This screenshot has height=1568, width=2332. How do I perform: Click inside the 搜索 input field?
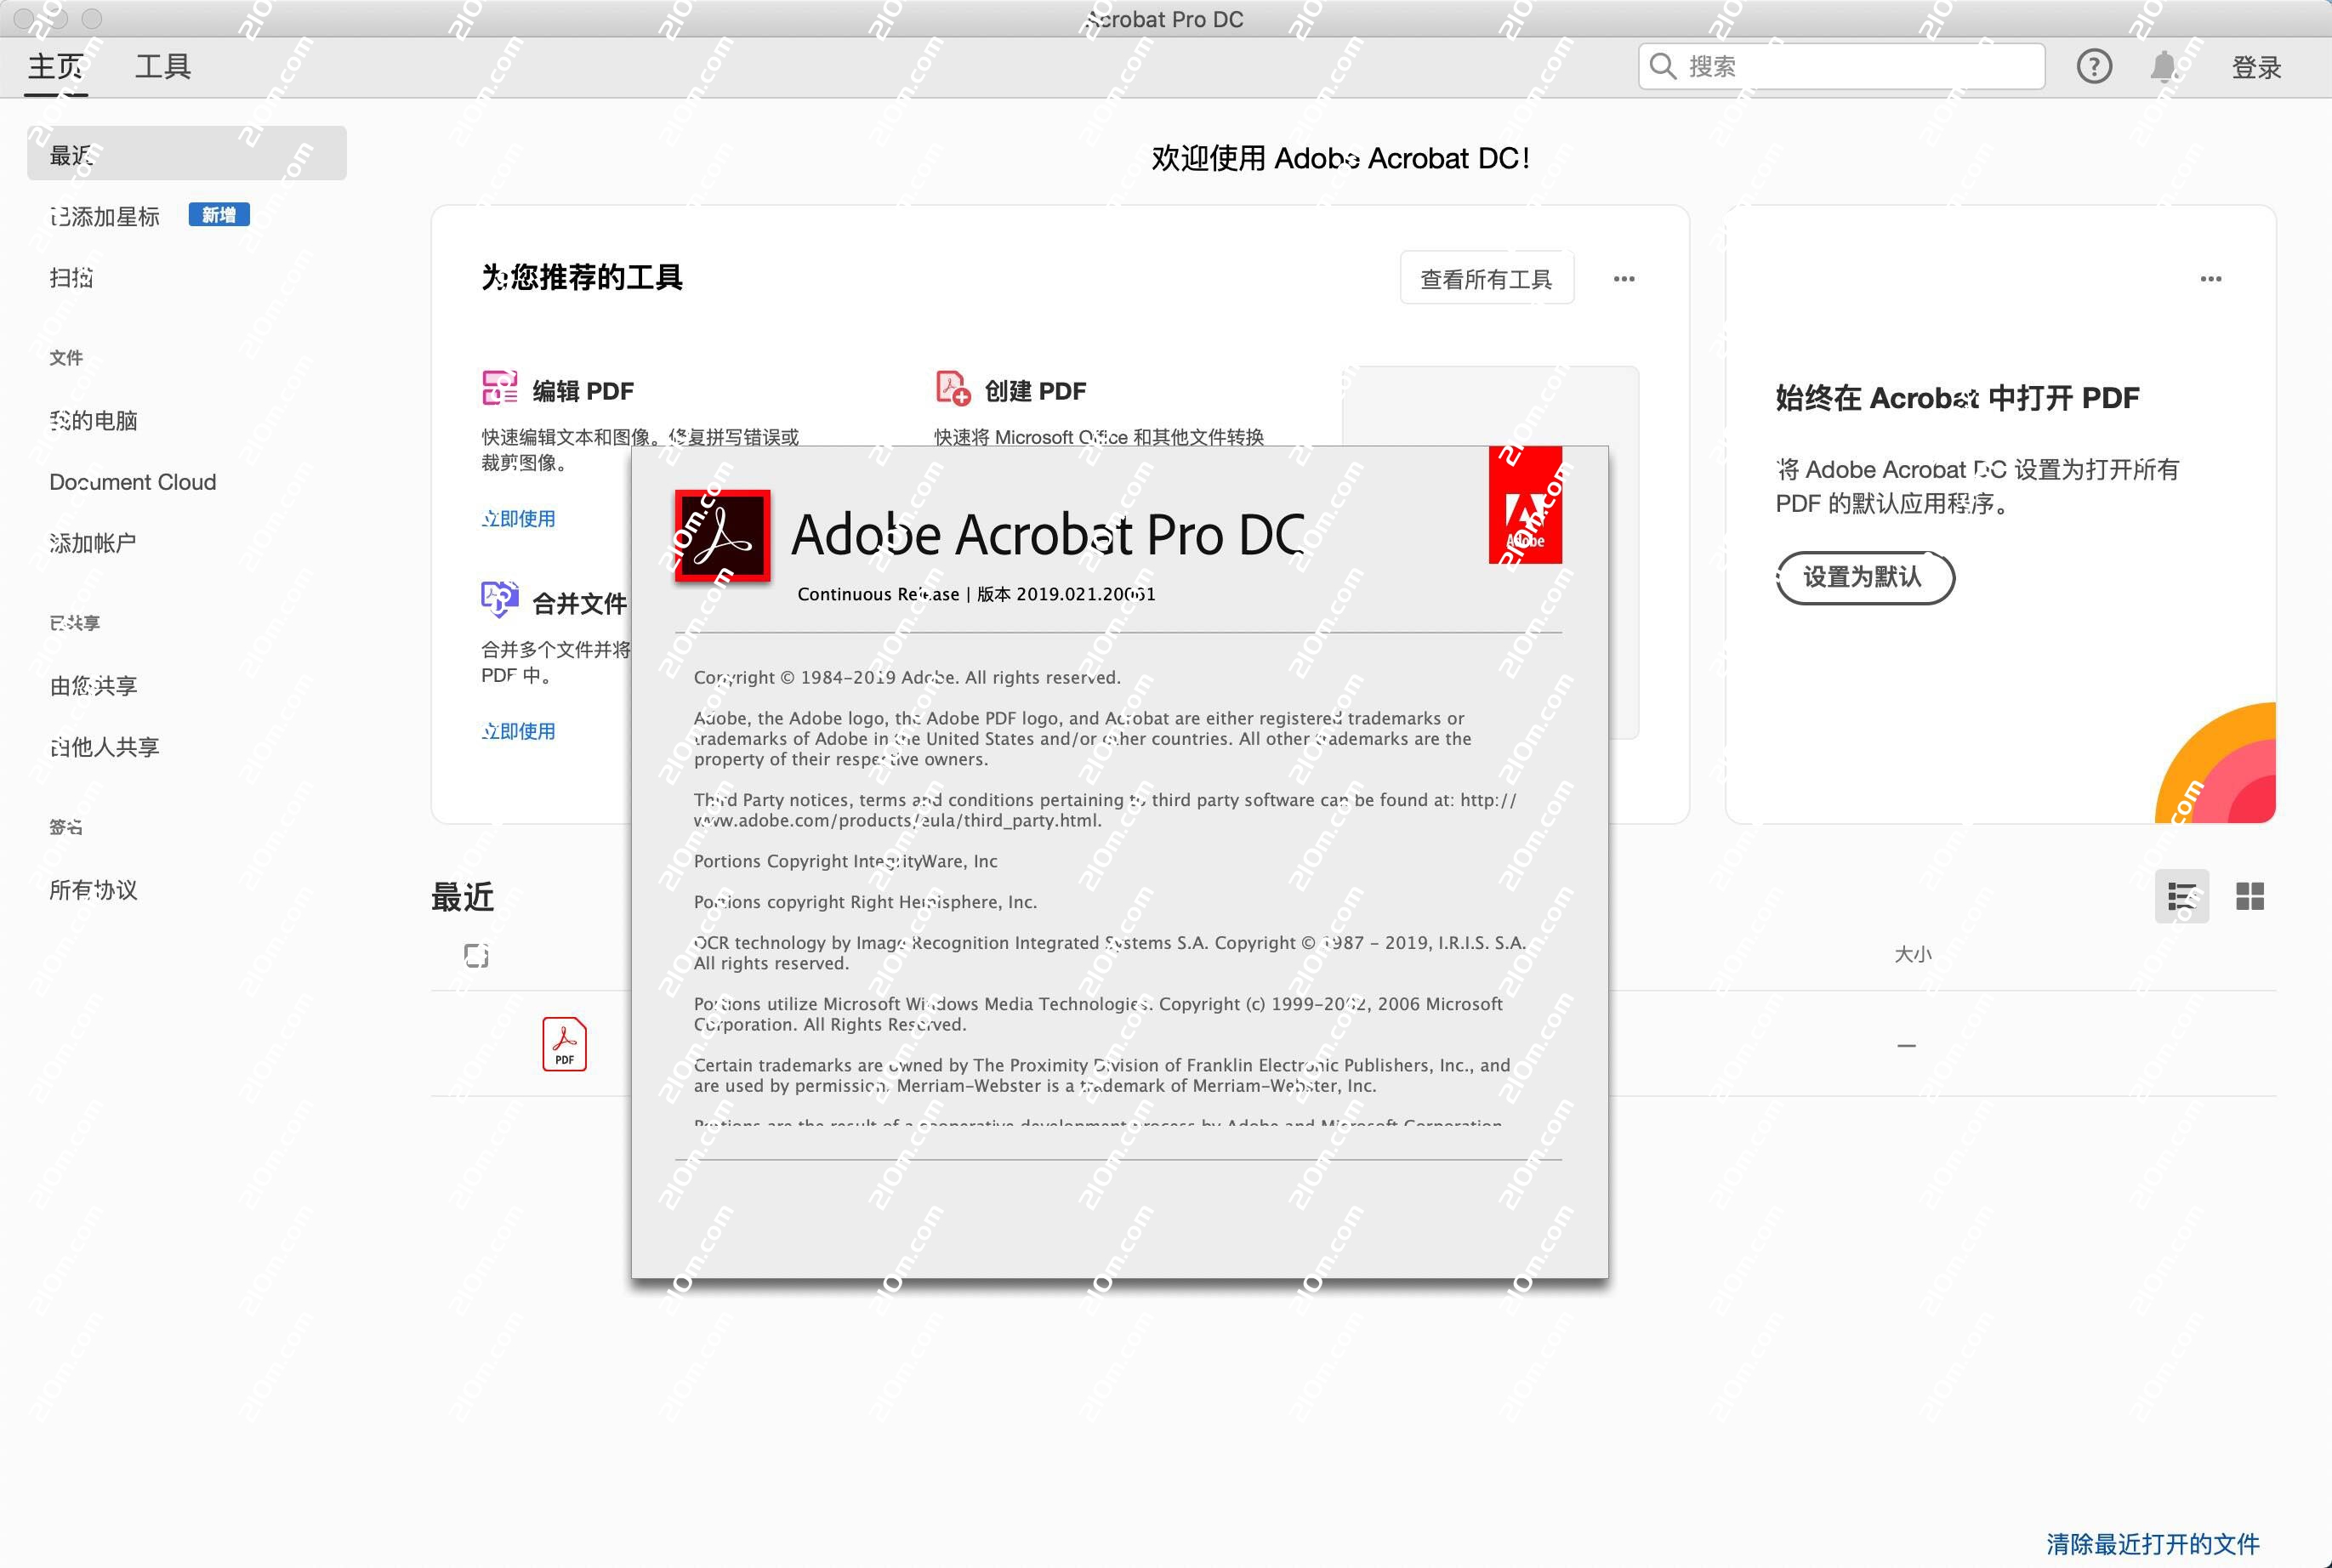1841,67
